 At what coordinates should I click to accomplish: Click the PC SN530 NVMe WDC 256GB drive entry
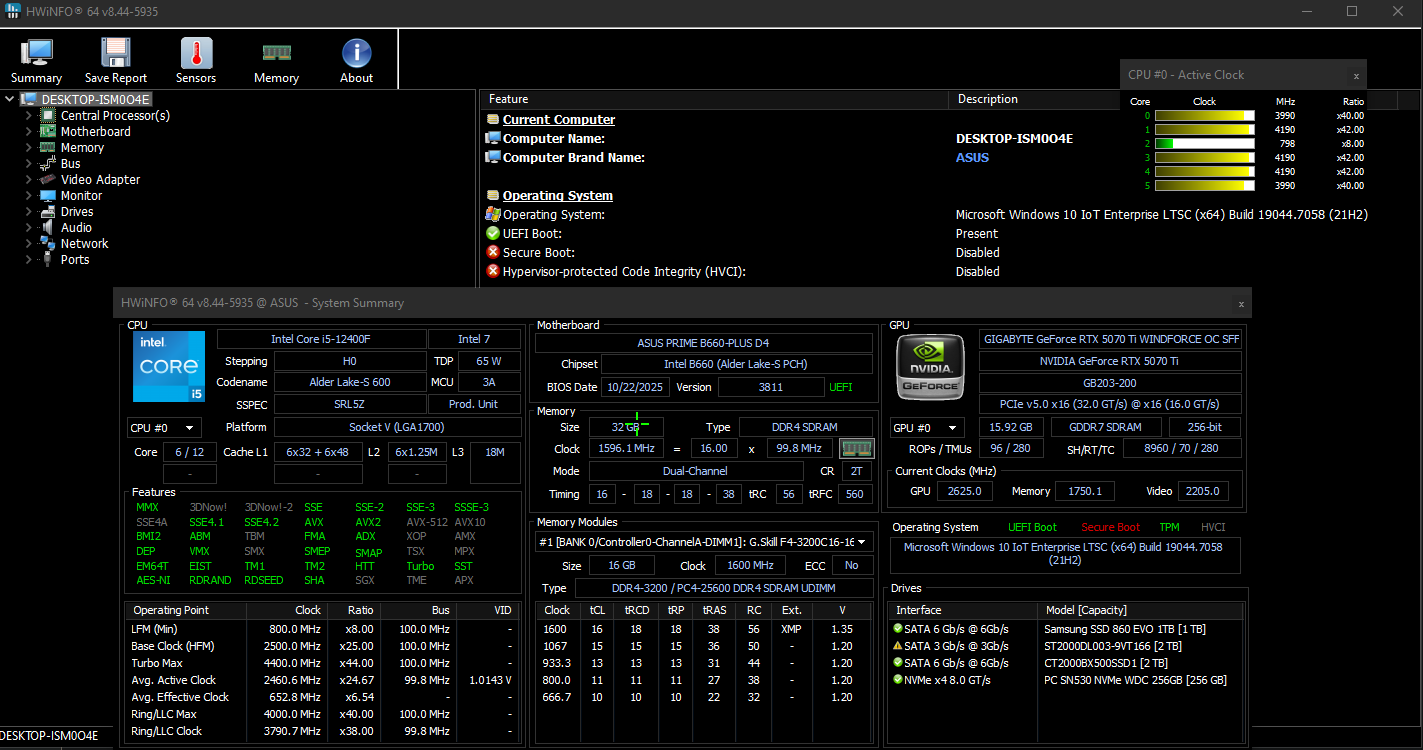click(x=1135, y=680)
